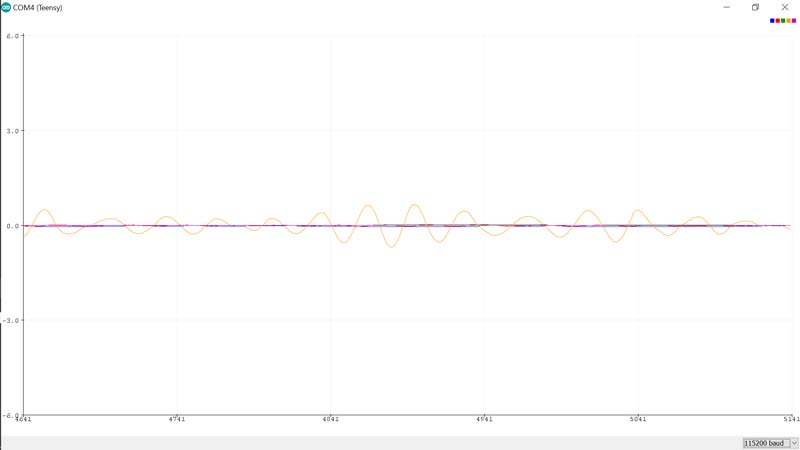Click the COM4 (Teensy) window title
800x450 pixels.
(x=39, y=7)
